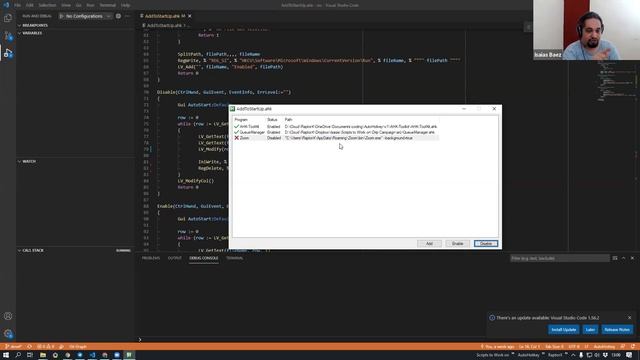Open the Help menu
Screen dimensions: 640x360
pyautogui.click(x=125, y=5)
